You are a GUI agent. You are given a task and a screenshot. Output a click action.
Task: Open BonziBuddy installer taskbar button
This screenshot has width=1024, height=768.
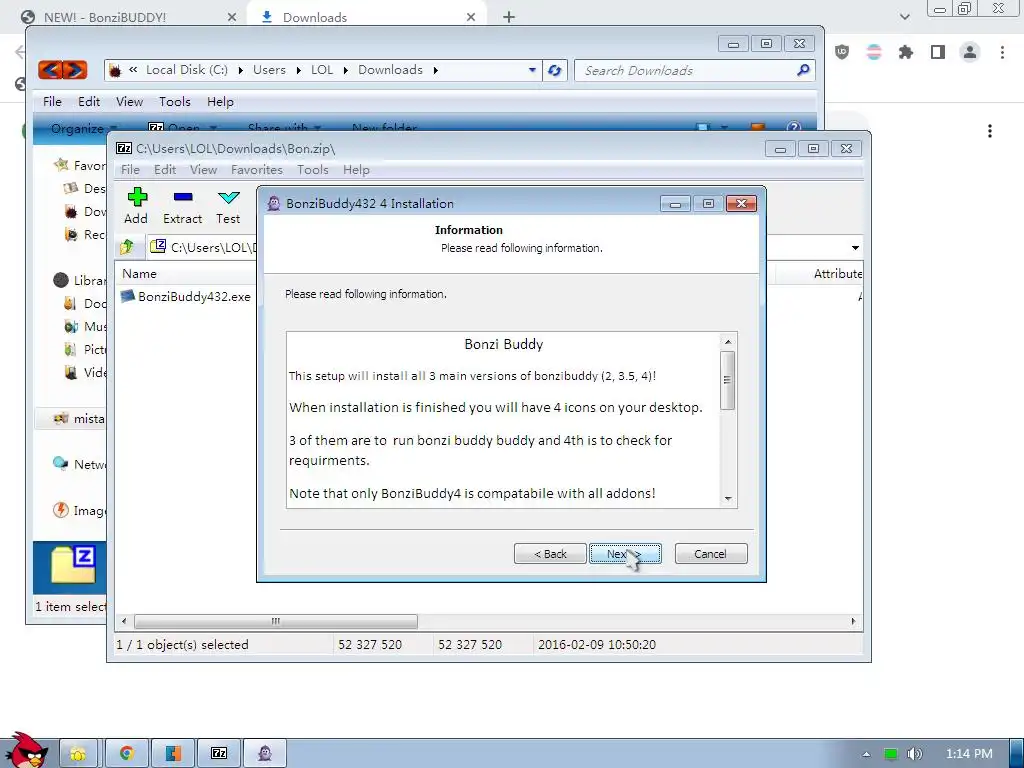coord(264,753)
